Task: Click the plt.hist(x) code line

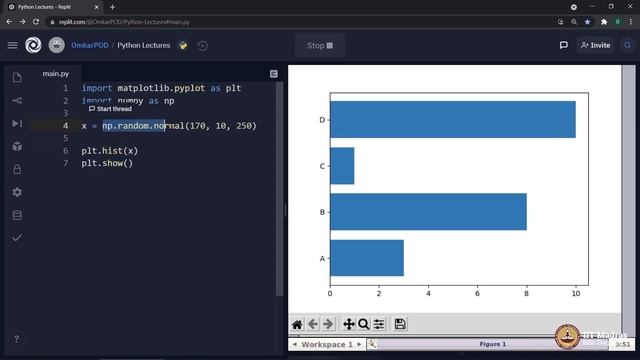Action: click(110, 151)
